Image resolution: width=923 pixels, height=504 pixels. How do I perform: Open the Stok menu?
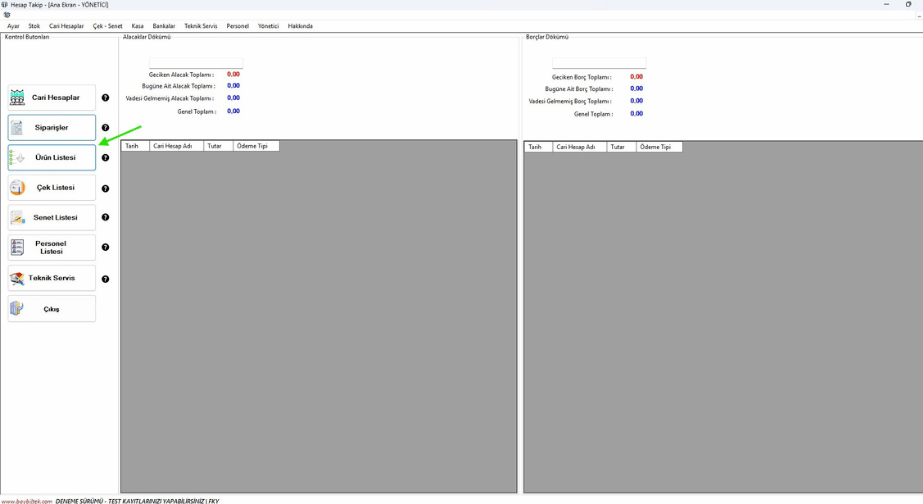[34, 26]
